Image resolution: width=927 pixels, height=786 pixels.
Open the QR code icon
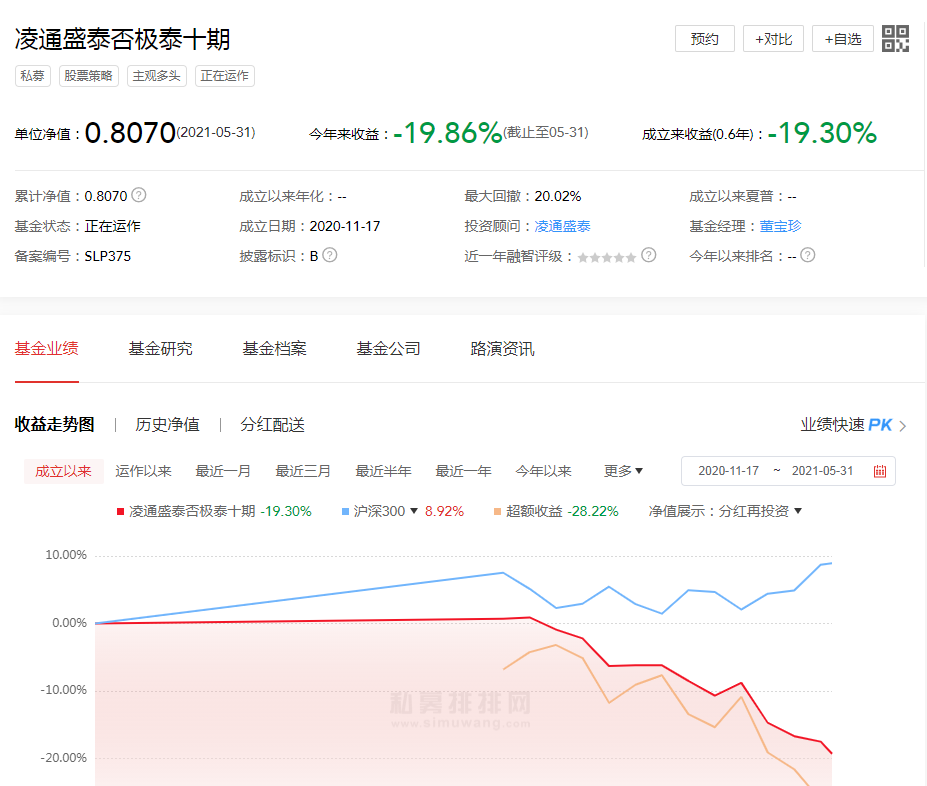[895, 39]
